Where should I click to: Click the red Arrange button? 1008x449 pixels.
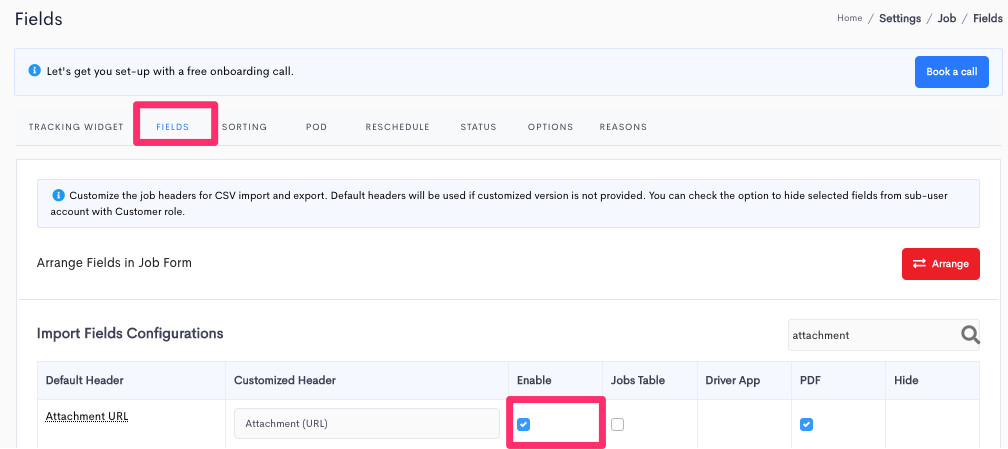click(940, 264)
